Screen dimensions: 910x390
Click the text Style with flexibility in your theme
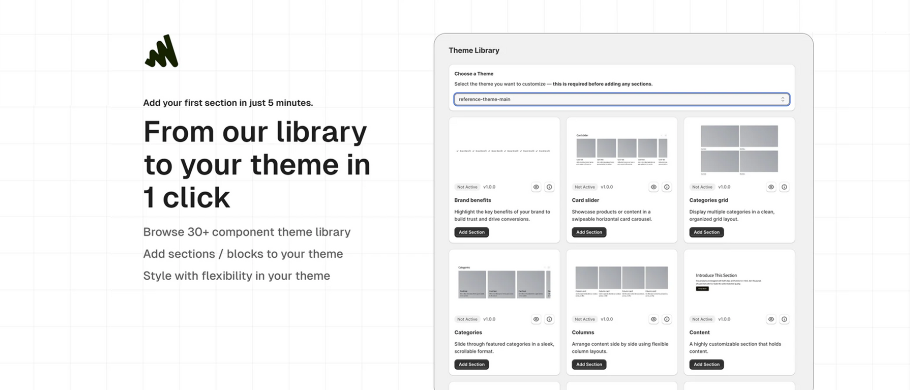[x=237, y=276]
